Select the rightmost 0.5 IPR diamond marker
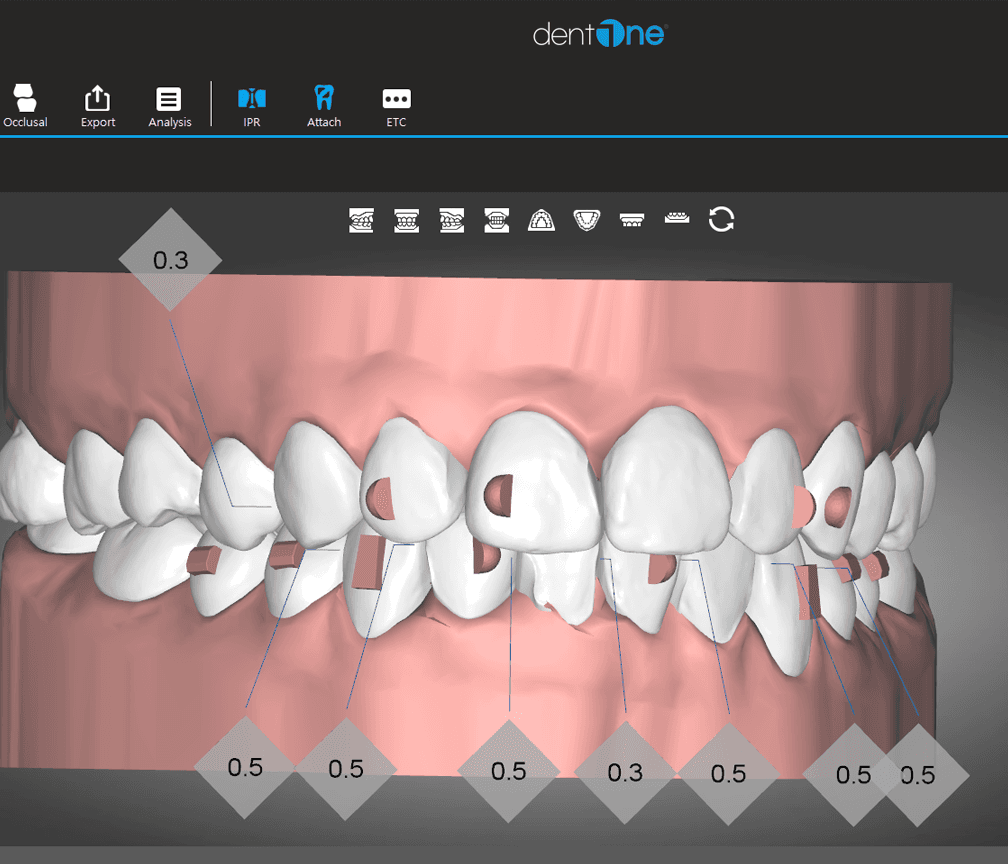Screen dimensions: 1008x864 [x=918, y=775]
